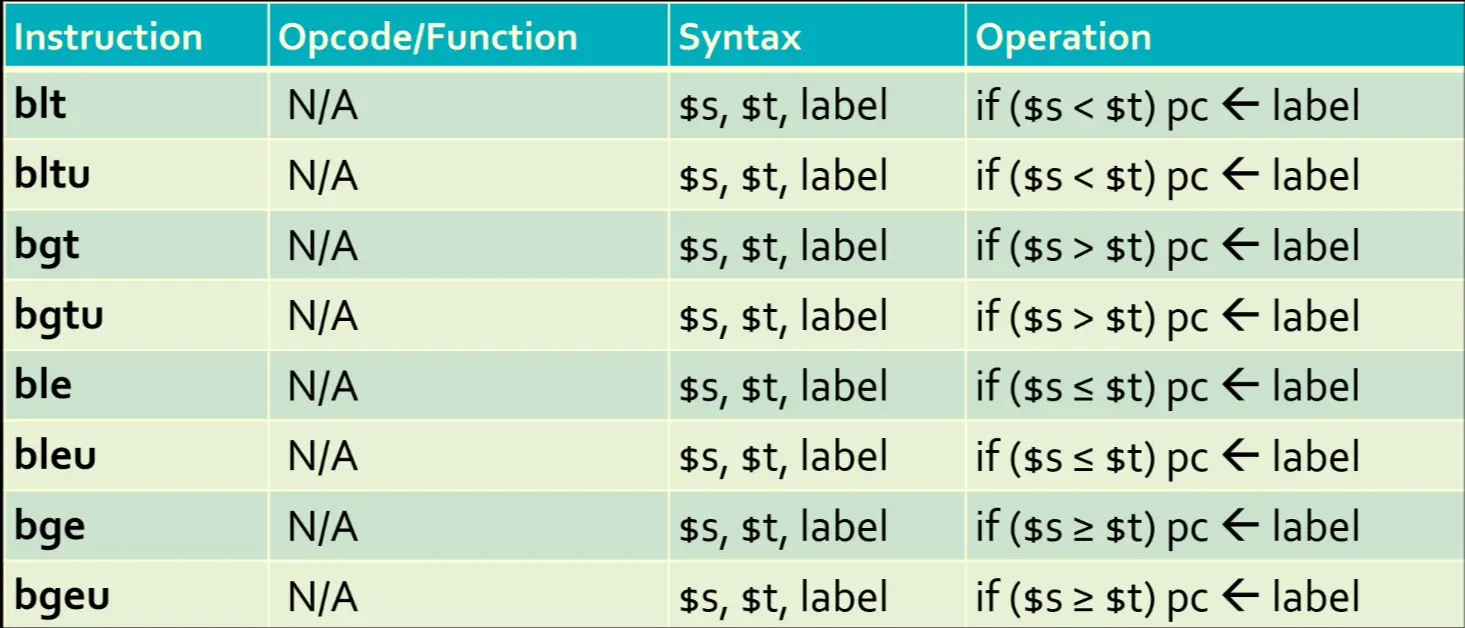The image size is (1465, 628).
Task: Select the bgt instruction cell
Action: (x=46, y=246)
